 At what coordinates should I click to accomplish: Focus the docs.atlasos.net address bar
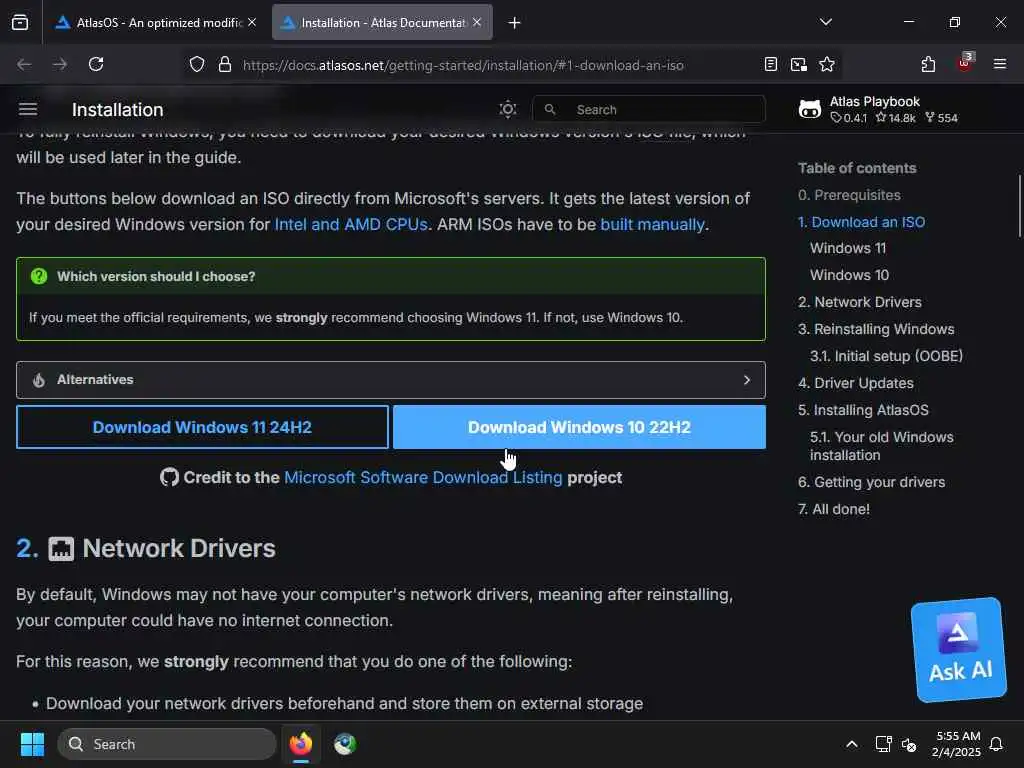[462, 65]
